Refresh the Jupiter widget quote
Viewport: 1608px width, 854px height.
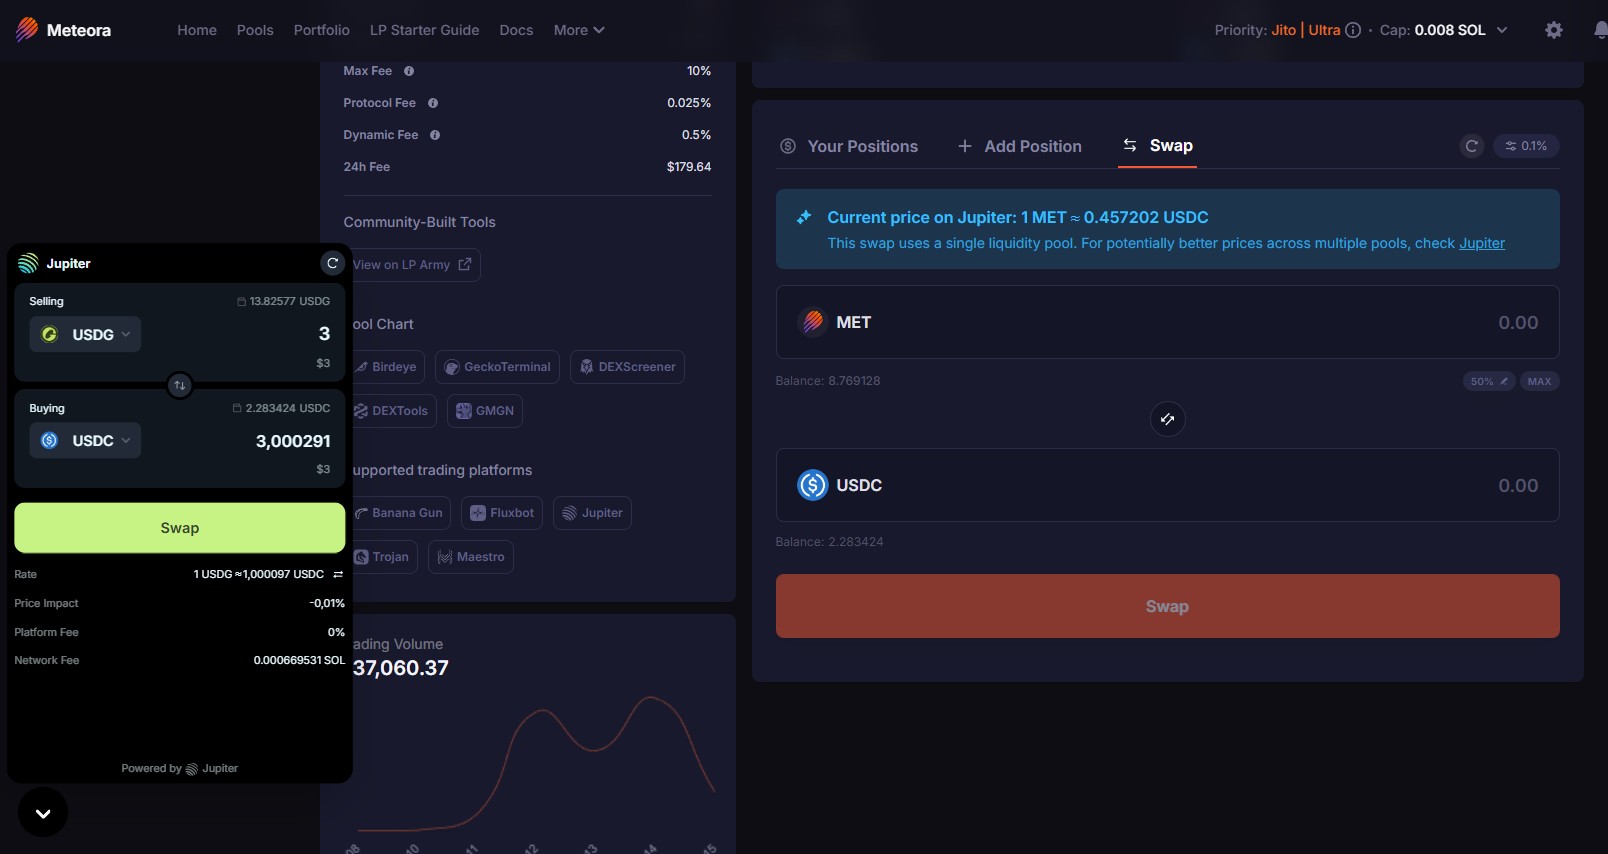332,263
